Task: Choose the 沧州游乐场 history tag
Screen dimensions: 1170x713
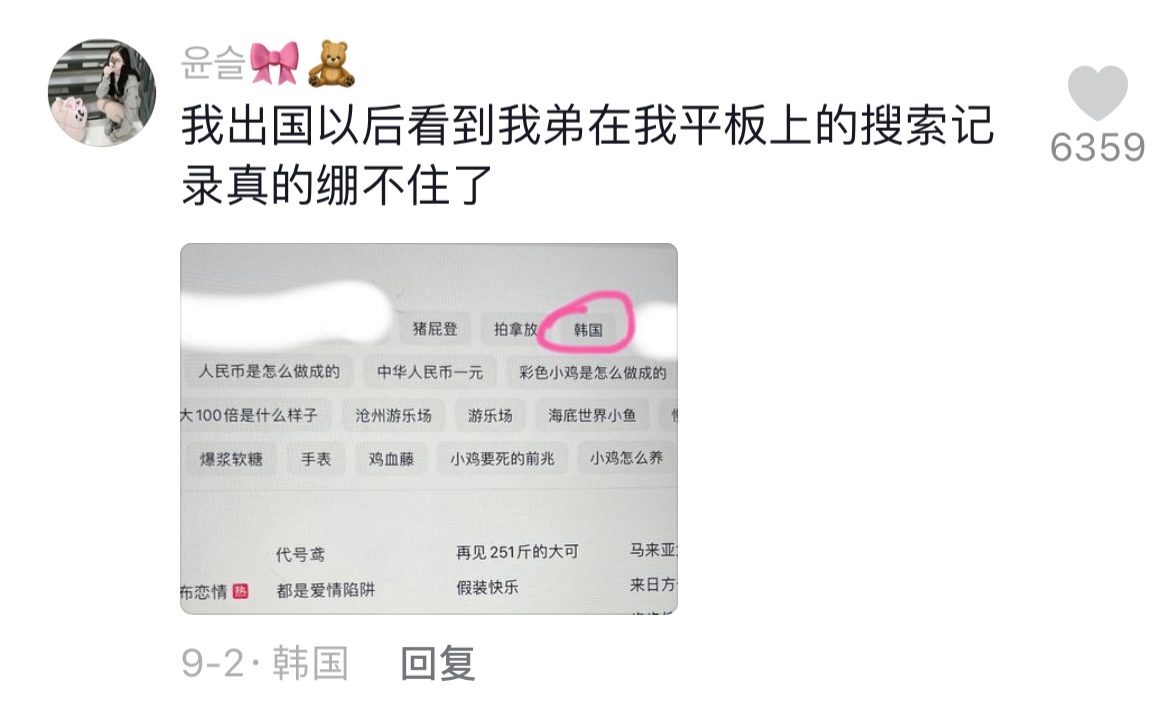Action: pyautogui.click(x=393, y=415)
